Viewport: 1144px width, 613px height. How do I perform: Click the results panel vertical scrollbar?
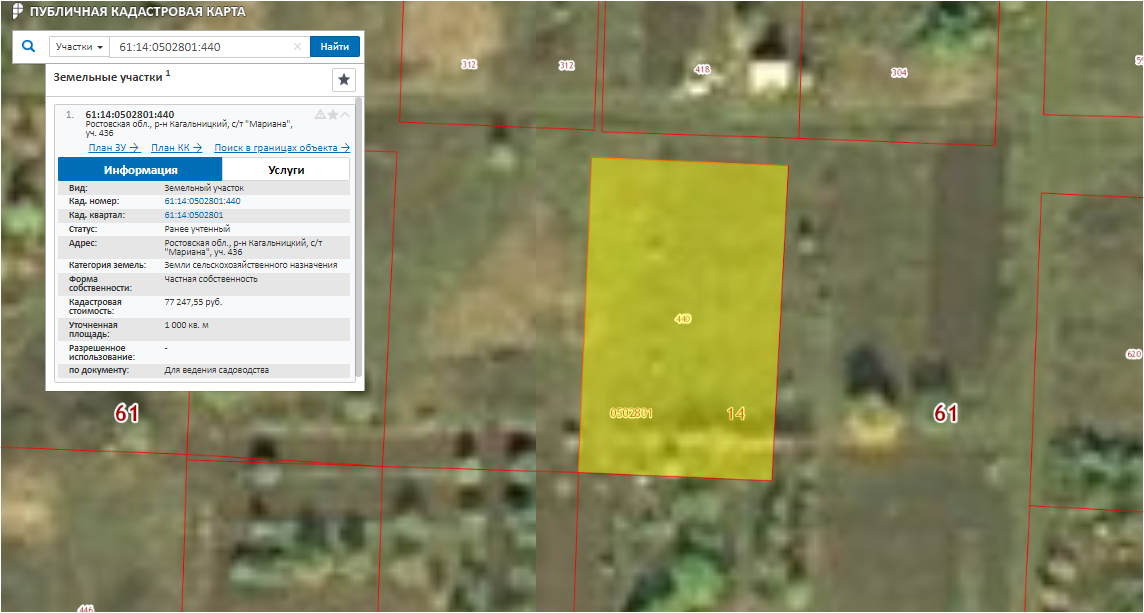click(x=358, y=240)
